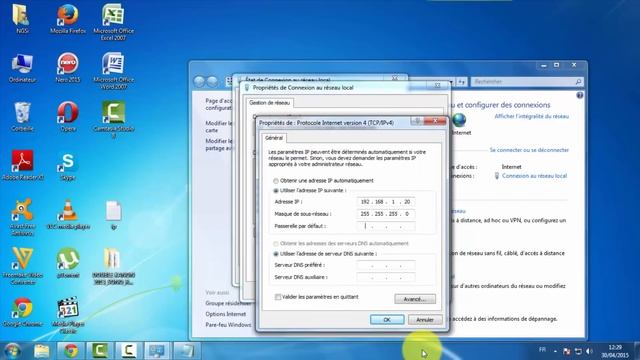This screenshot has width=640, height=360.
Task: Open the uTorrent desktop shortcut
Action: pyautogui.click(x=68, y=263)
